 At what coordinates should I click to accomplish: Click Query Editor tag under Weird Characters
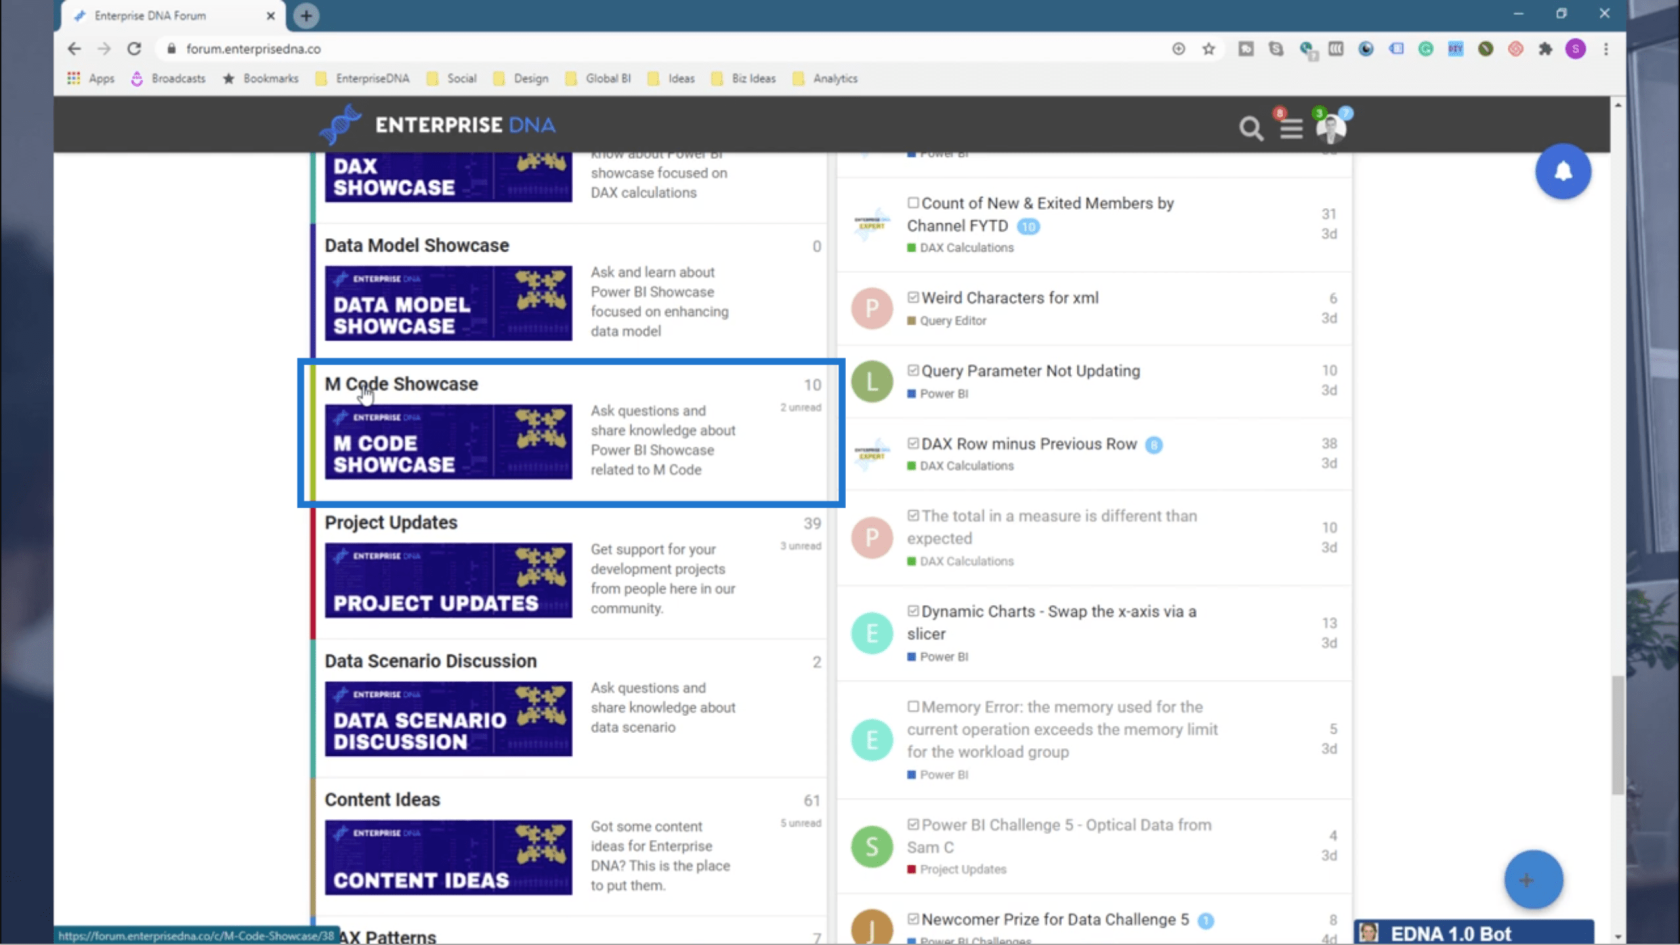click(x=946, y=321)
